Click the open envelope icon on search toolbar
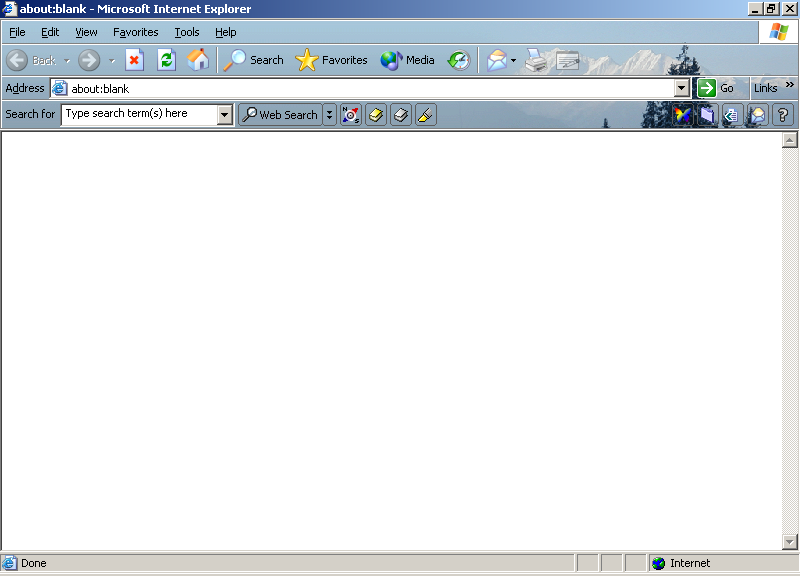 click(x=758, y=115)
